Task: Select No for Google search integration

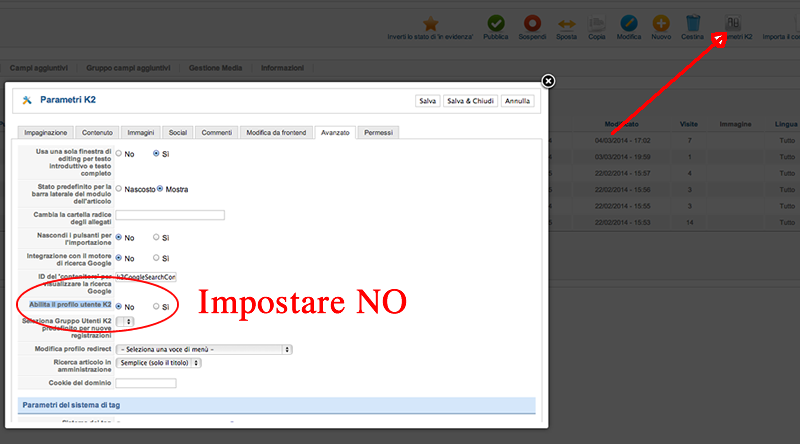Action: tap(119, 258)
